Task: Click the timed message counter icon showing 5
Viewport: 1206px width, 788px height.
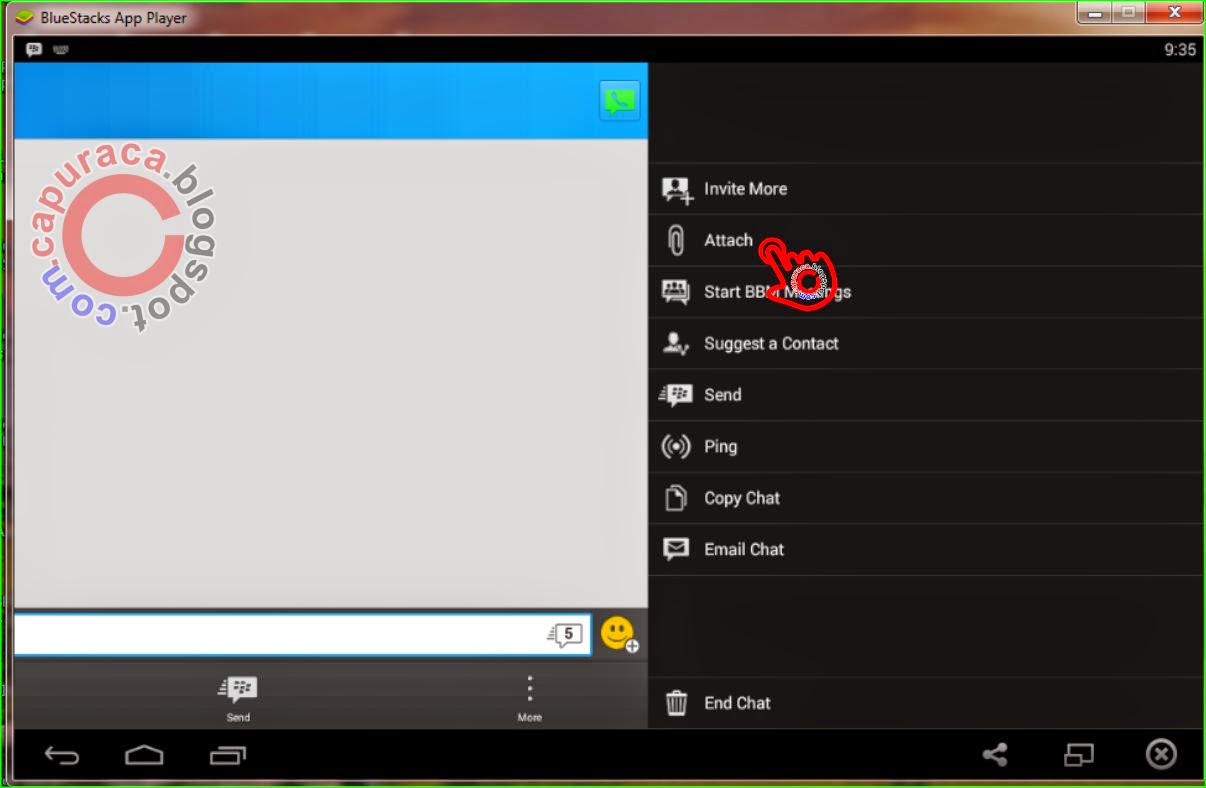Action: point(566,634)
